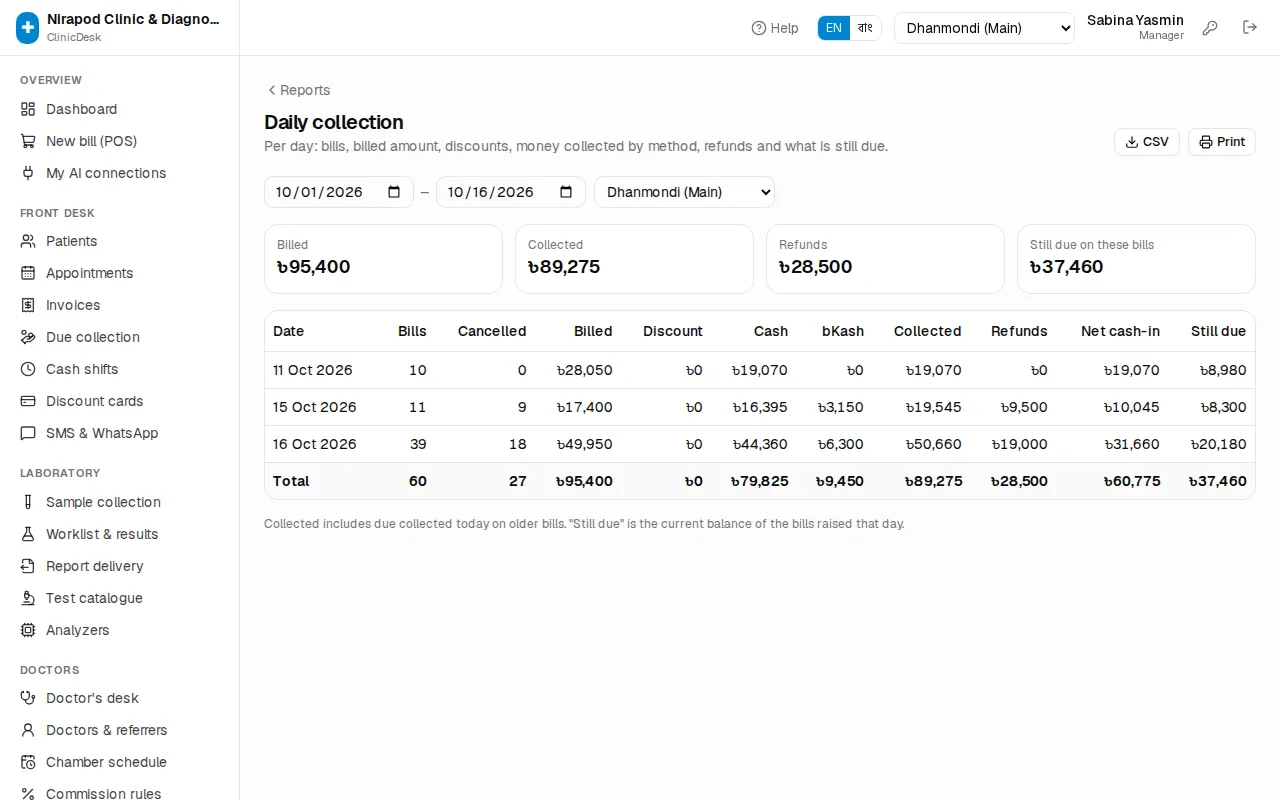Download the report as CSV

click(x=1147, y=142)
